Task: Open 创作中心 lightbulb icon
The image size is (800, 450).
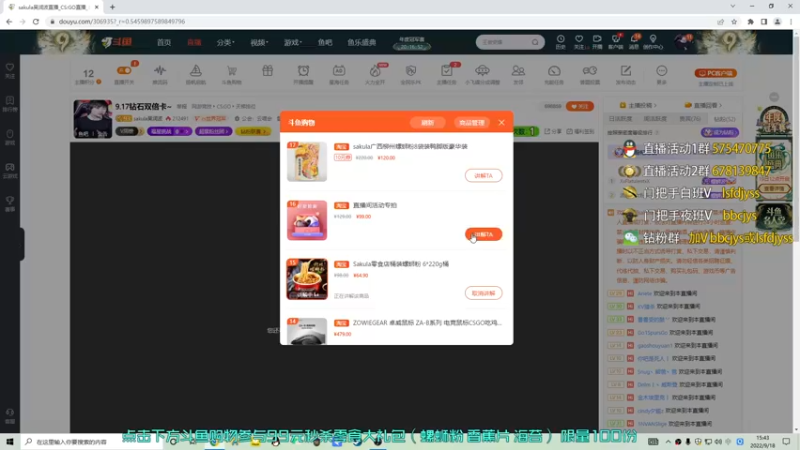Action: coord(653,42)
